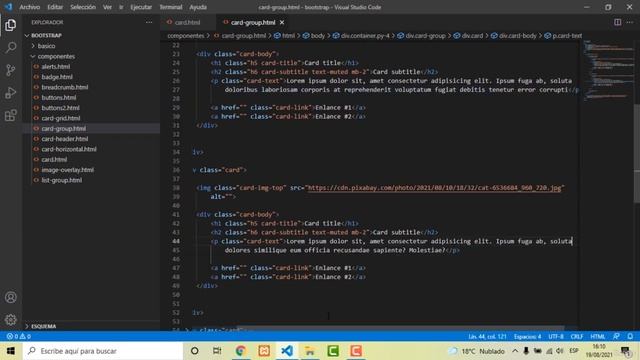
Task: Show hidden system tray icons
Action: [515, 351]
